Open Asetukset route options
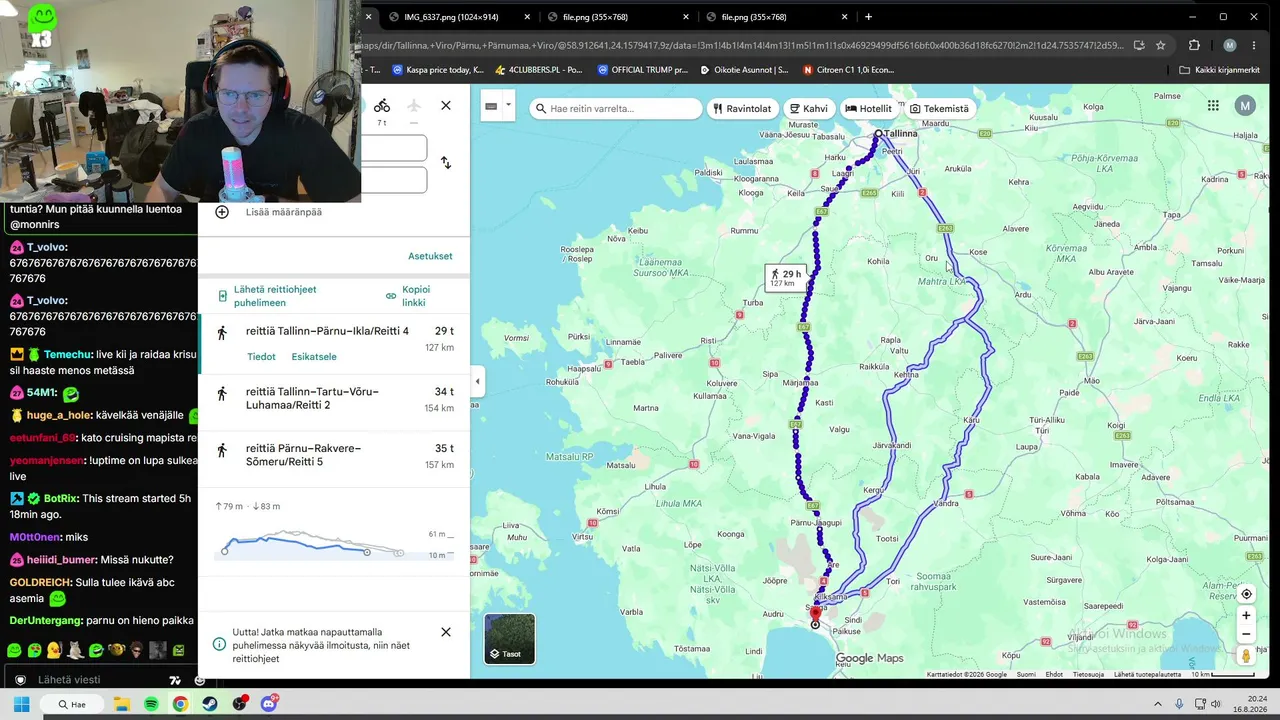Screen dimensions: 1280x720 pyautogui.click(x=430, y=256)
